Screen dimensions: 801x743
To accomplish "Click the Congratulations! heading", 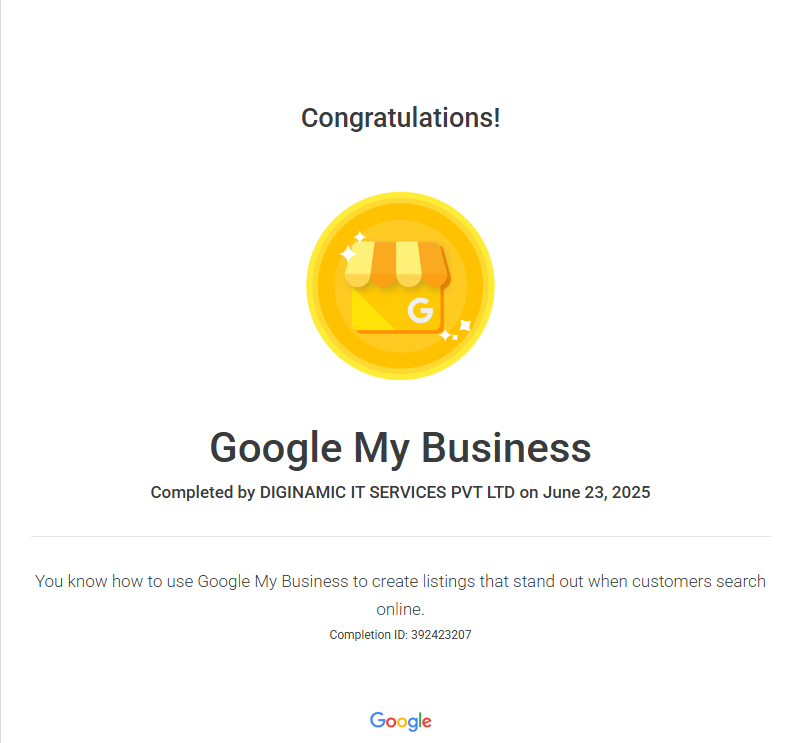I will [400, 118].
